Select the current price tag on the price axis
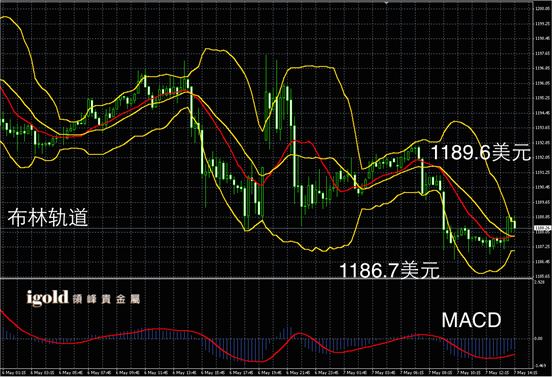This screenshot has width=552, height=377. pos(542,228)
